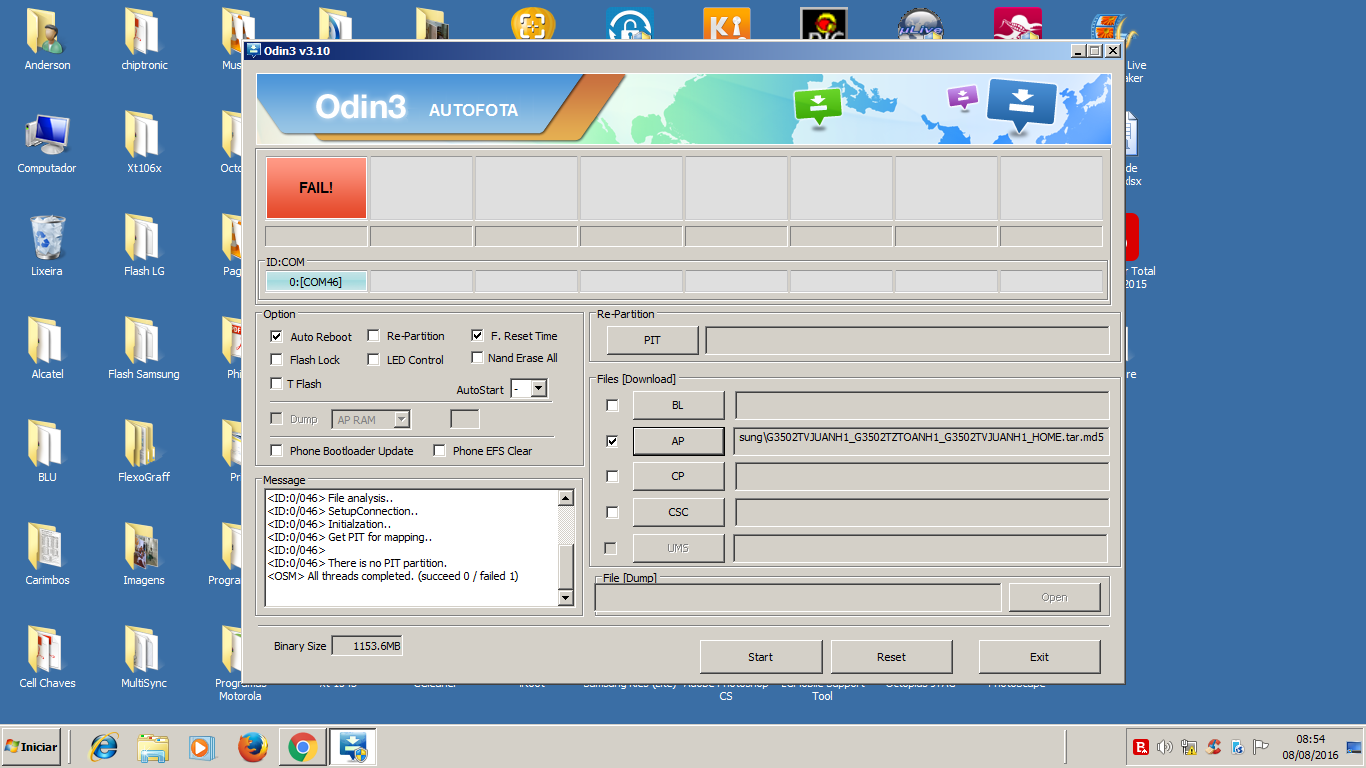
Task: Select the Odin3 taskbar button
Action: pyautogui.click(x=353, y=747)
